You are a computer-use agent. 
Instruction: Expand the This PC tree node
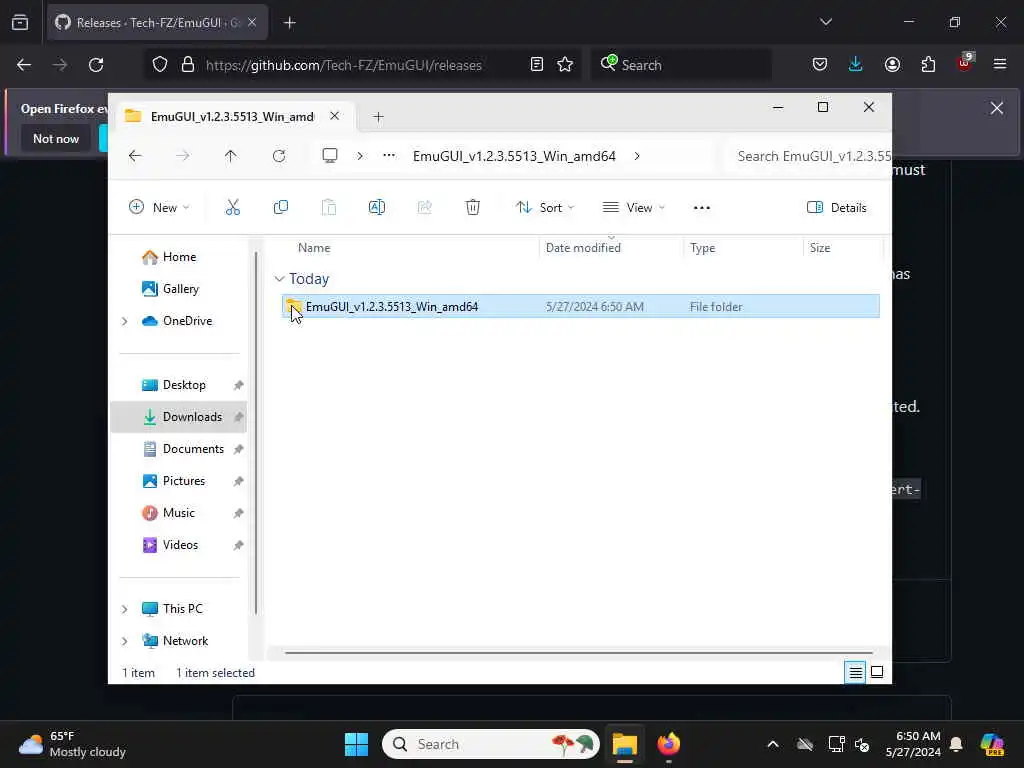(x=125, y=609)
